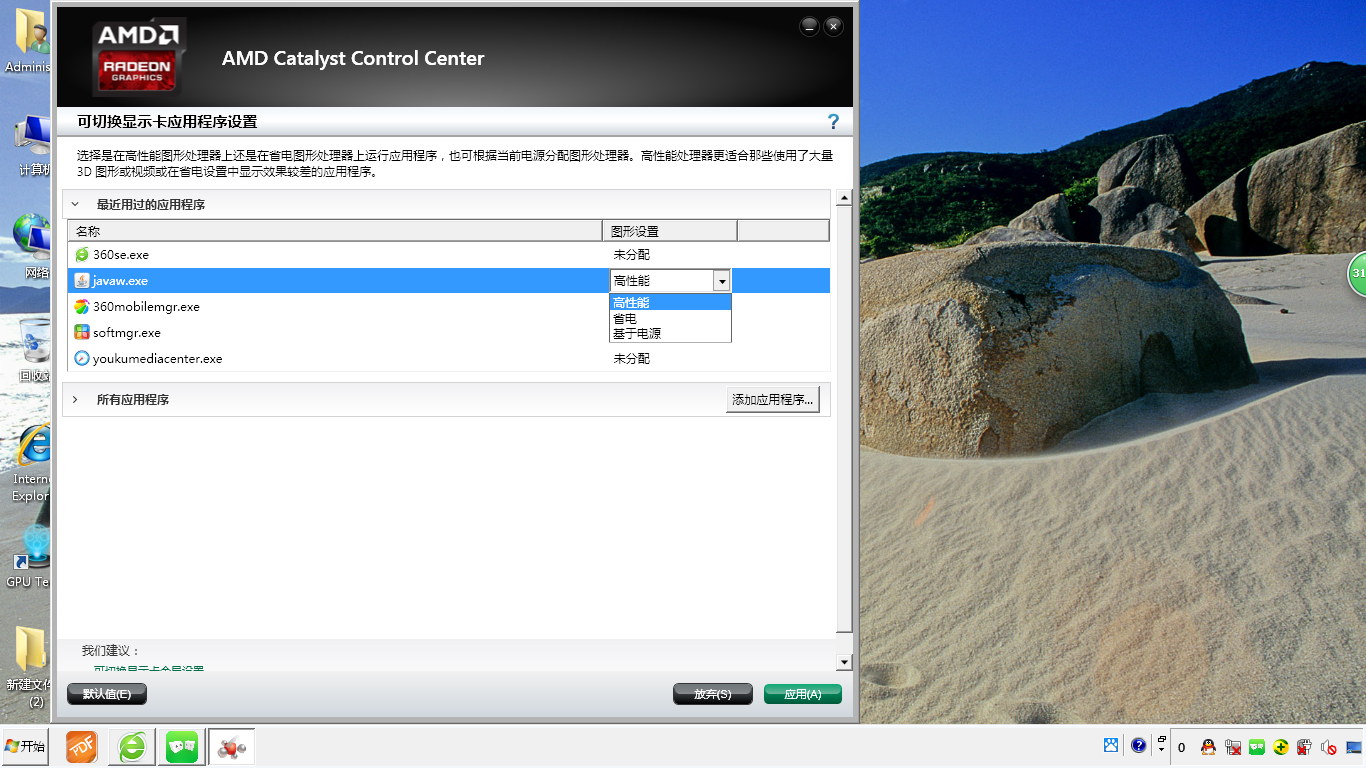Click the 360se.exe browser icon in the list

82,255
